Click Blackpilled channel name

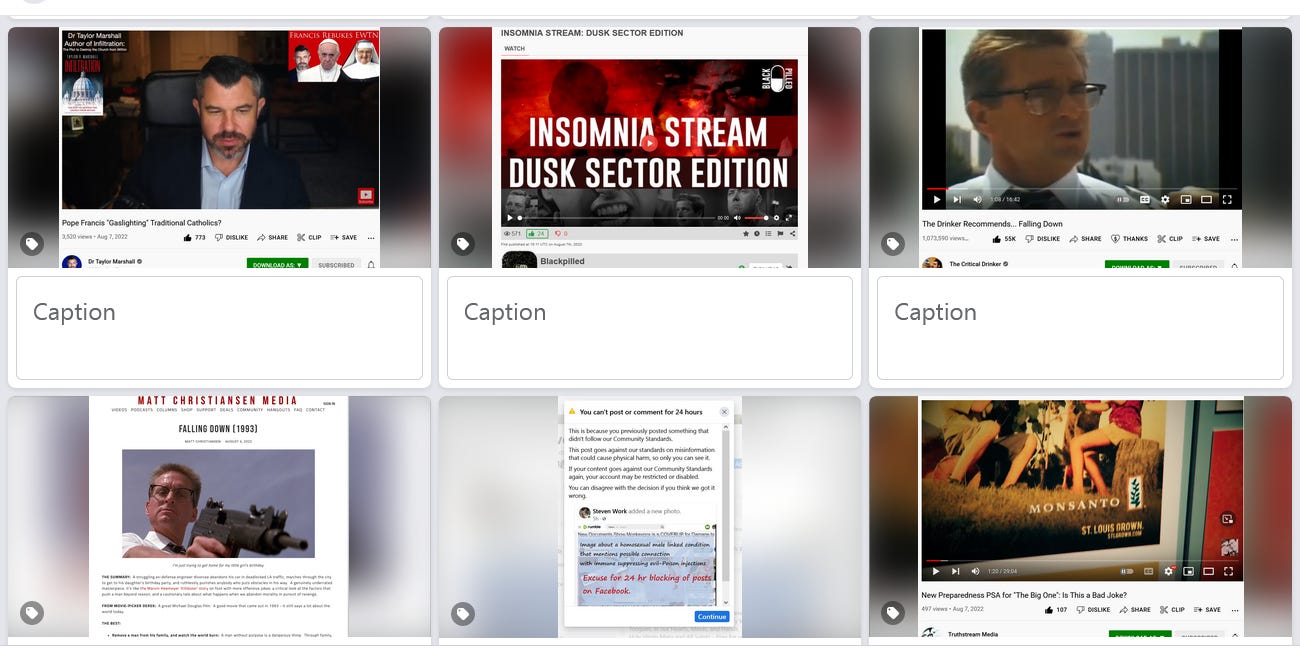562,261
